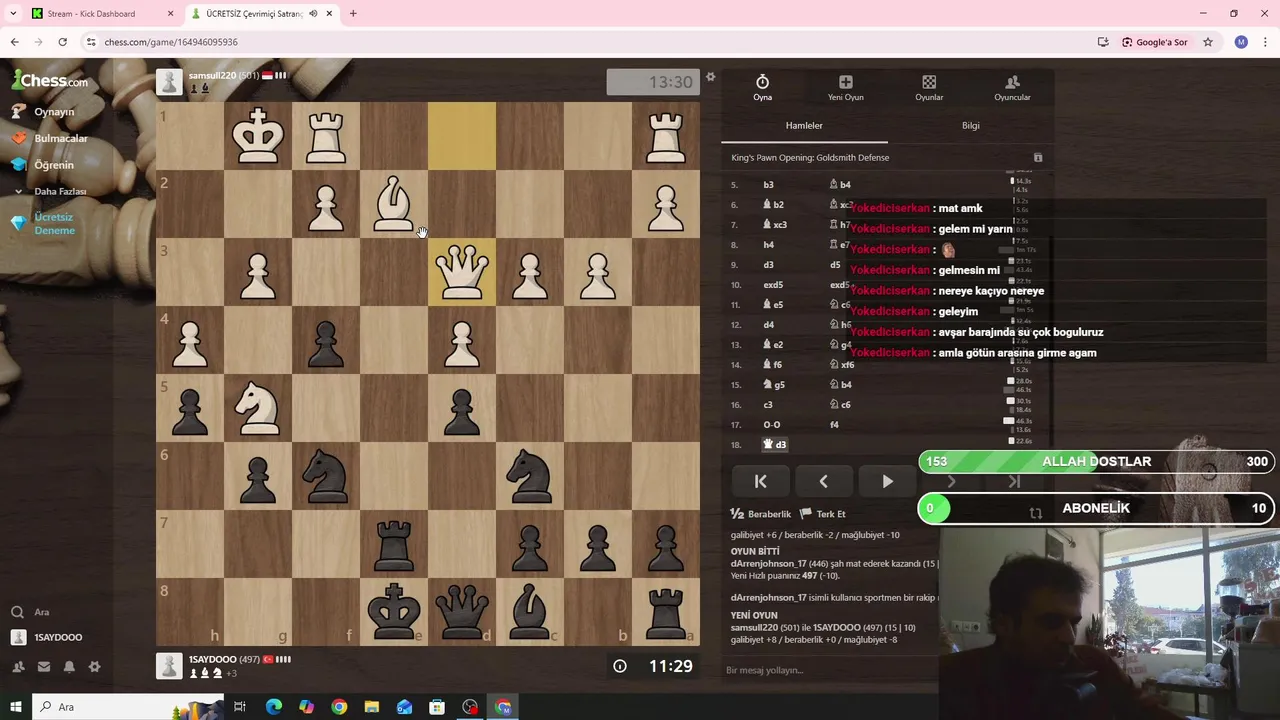Screen dimensions: 1280x720
Task: Open the sidebar settings gear icon
Action: 94,667
